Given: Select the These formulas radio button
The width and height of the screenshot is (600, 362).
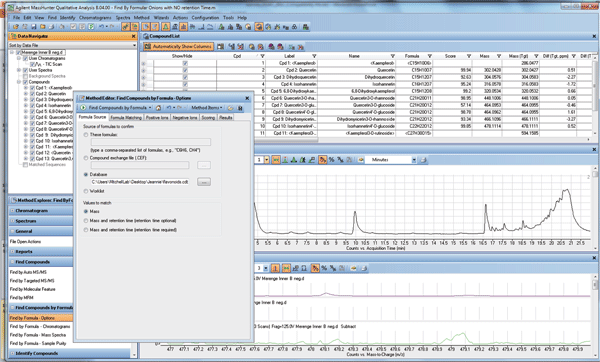Looking at the screenshot, I should [86, 135].
